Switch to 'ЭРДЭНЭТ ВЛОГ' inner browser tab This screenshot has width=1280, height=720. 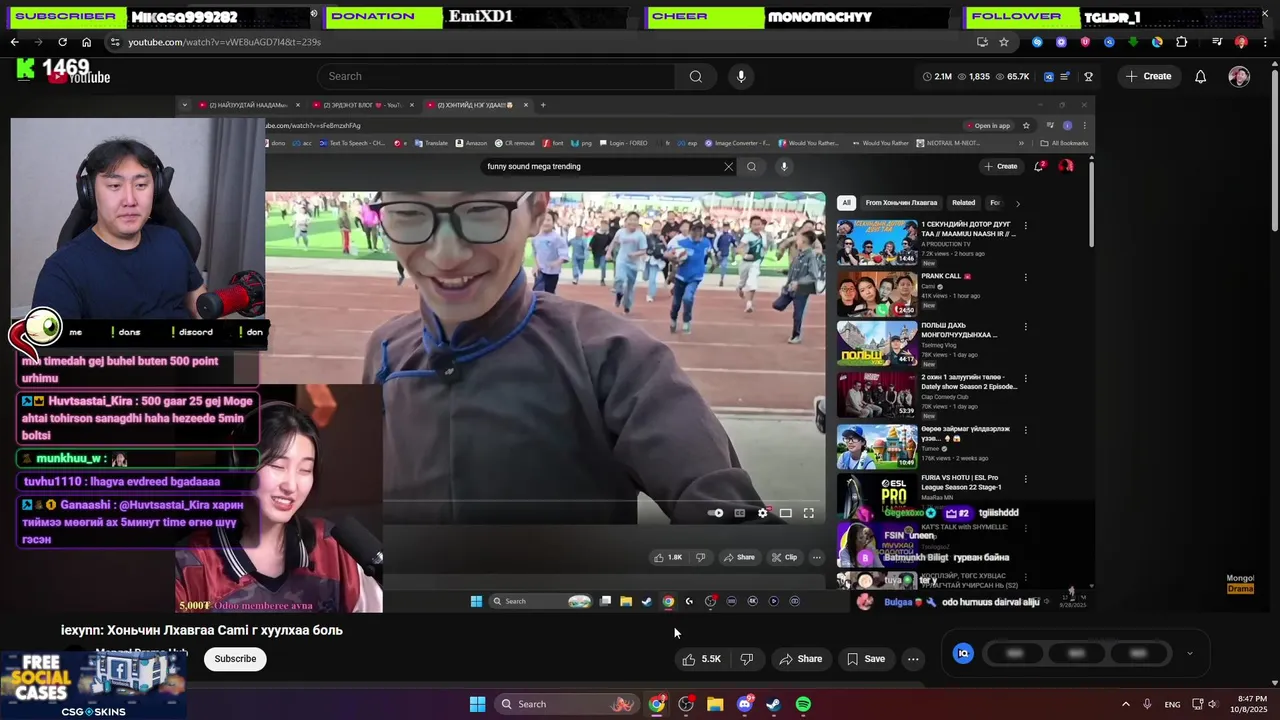[x=362, y=105]
